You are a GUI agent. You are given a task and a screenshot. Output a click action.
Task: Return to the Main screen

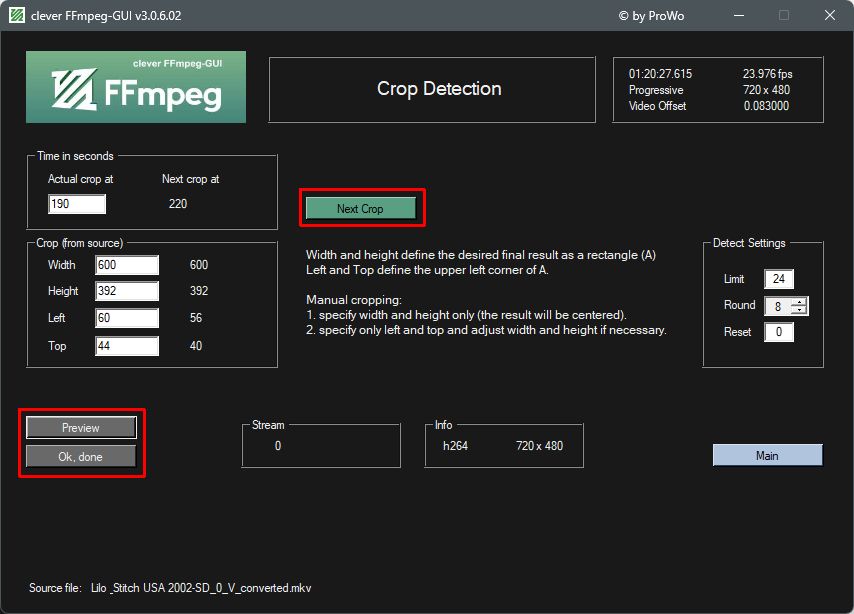tap(767, 455)
